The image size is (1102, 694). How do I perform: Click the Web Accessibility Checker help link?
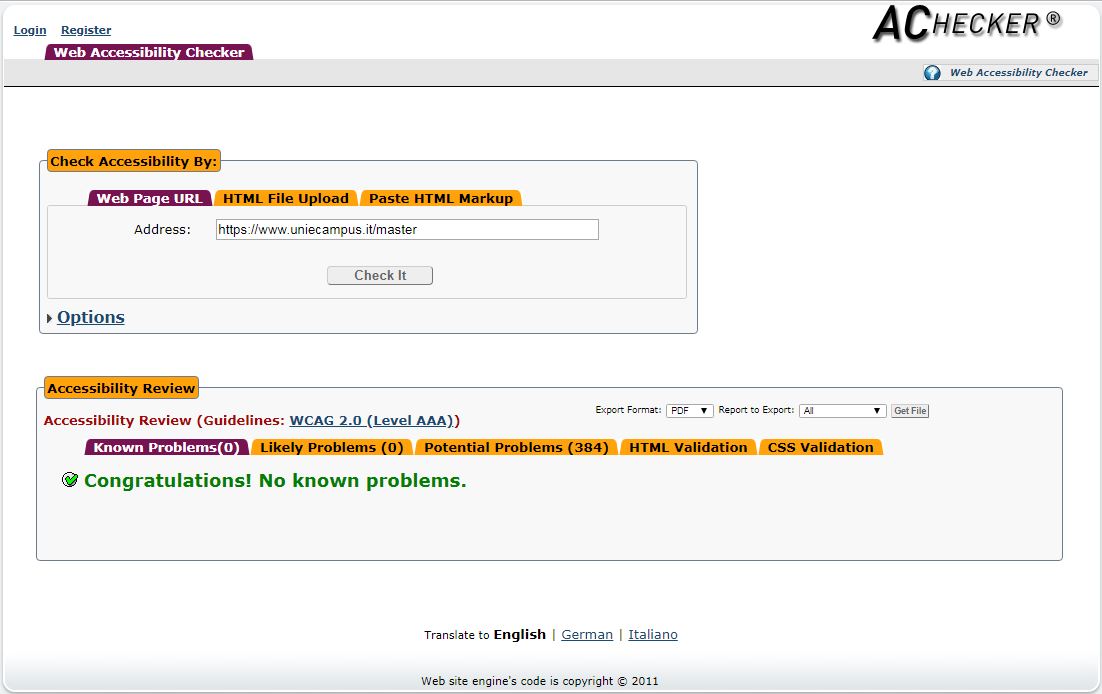pyautogui.click(x=1018, y=72)
